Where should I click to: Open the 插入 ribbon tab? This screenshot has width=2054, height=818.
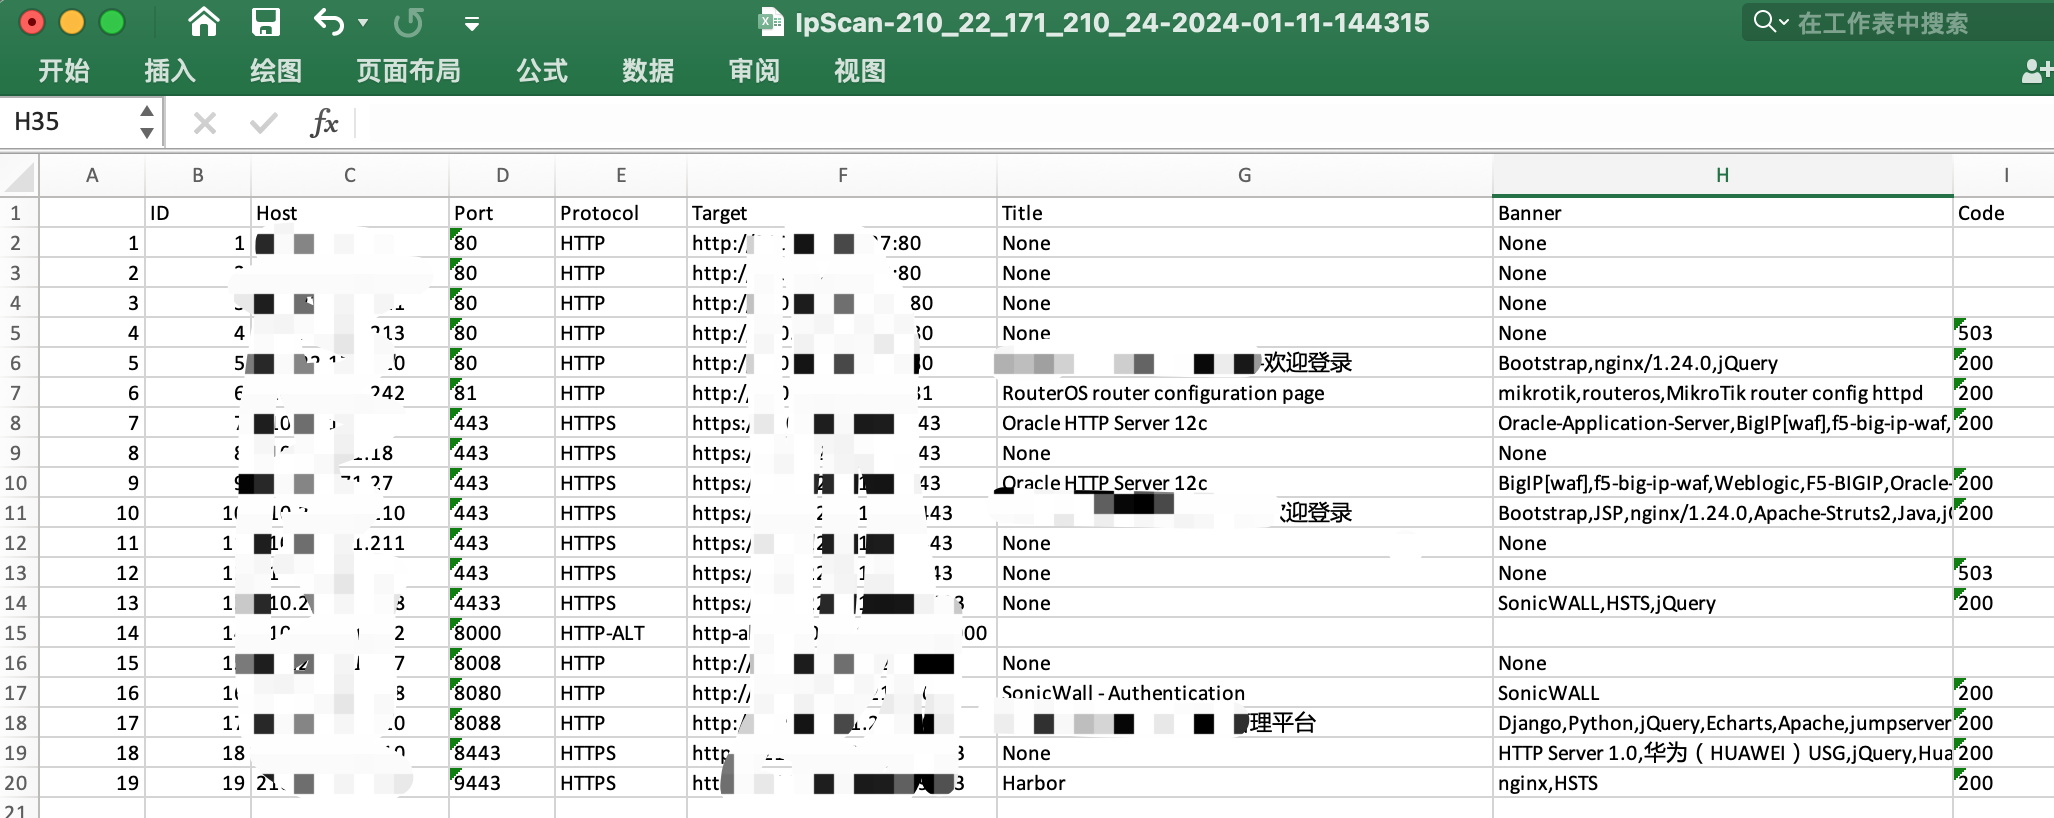pos(170,71)
